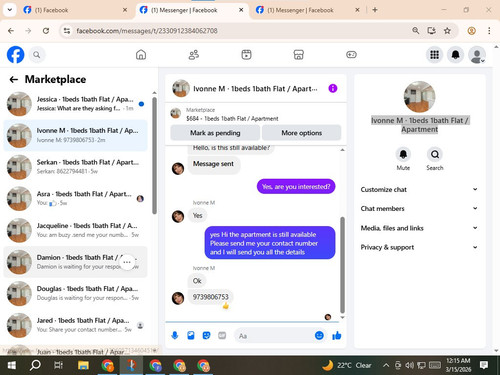Click More options button
The image size is (500, 375).
coord(302,133)
